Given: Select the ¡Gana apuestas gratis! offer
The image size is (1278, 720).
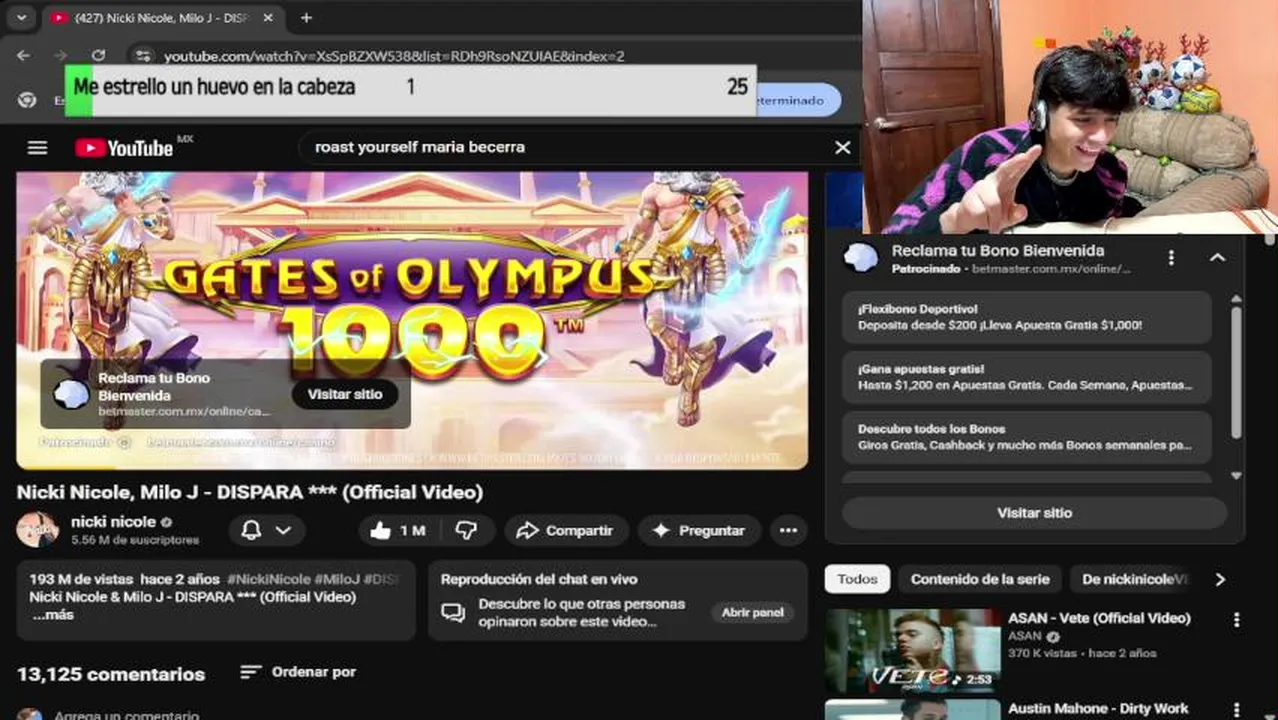Looking at the screenshot, I should click(1027, 377).
